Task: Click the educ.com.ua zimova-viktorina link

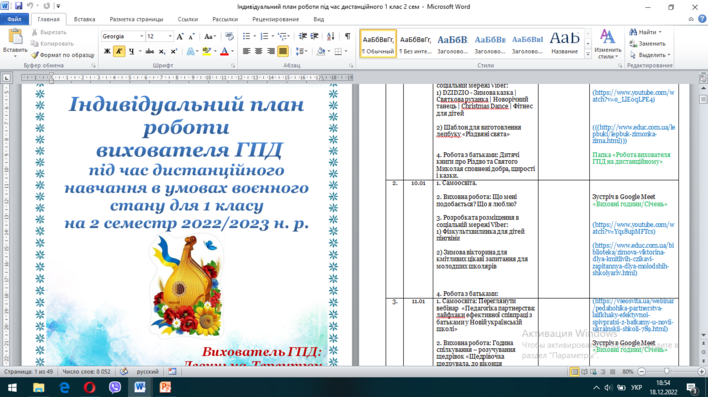Action: point(633,259)
